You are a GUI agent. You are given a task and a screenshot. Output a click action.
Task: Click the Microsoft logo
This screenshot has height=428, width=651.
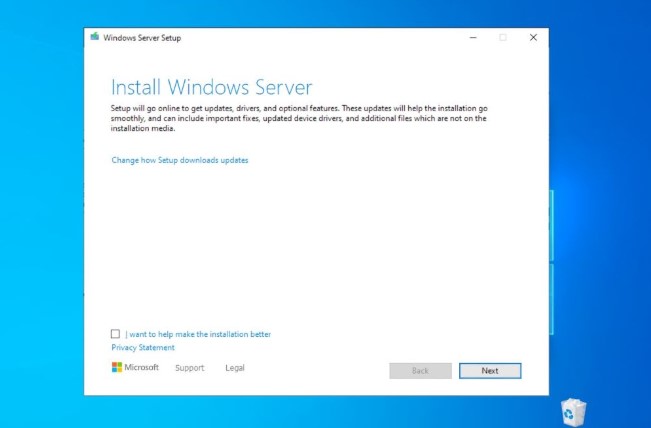tap(135, 367)
